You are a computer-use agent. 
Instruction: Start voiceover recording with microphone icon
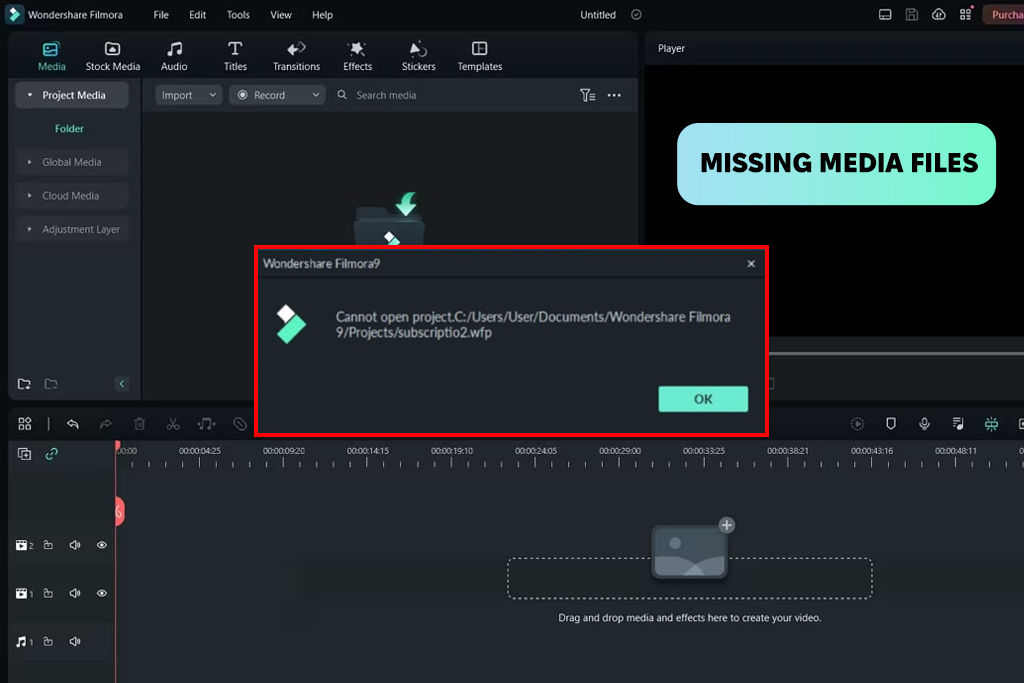coord(924,424)
